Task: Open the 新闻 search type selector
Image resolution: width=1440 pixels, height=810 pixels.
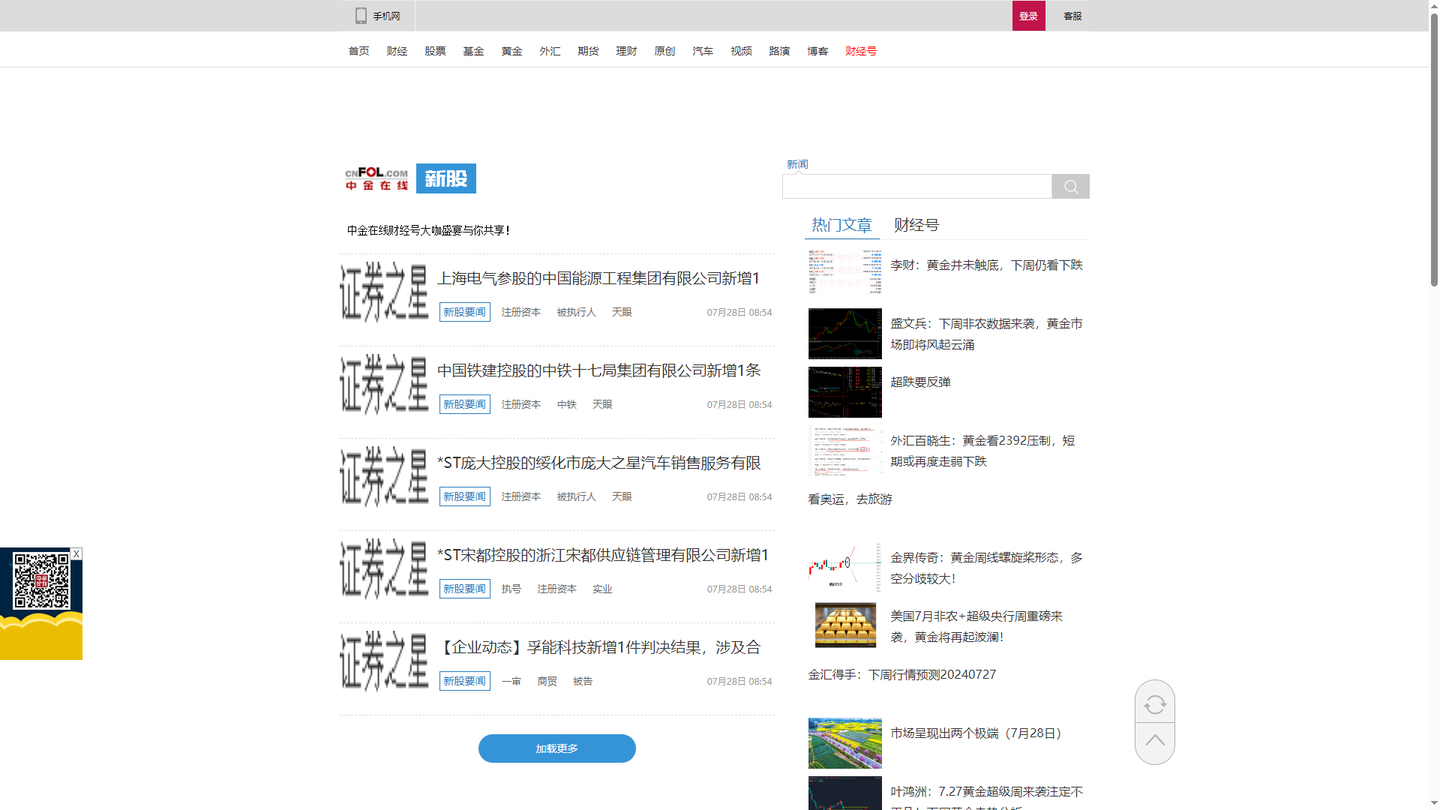Action: tap(797, 164)
